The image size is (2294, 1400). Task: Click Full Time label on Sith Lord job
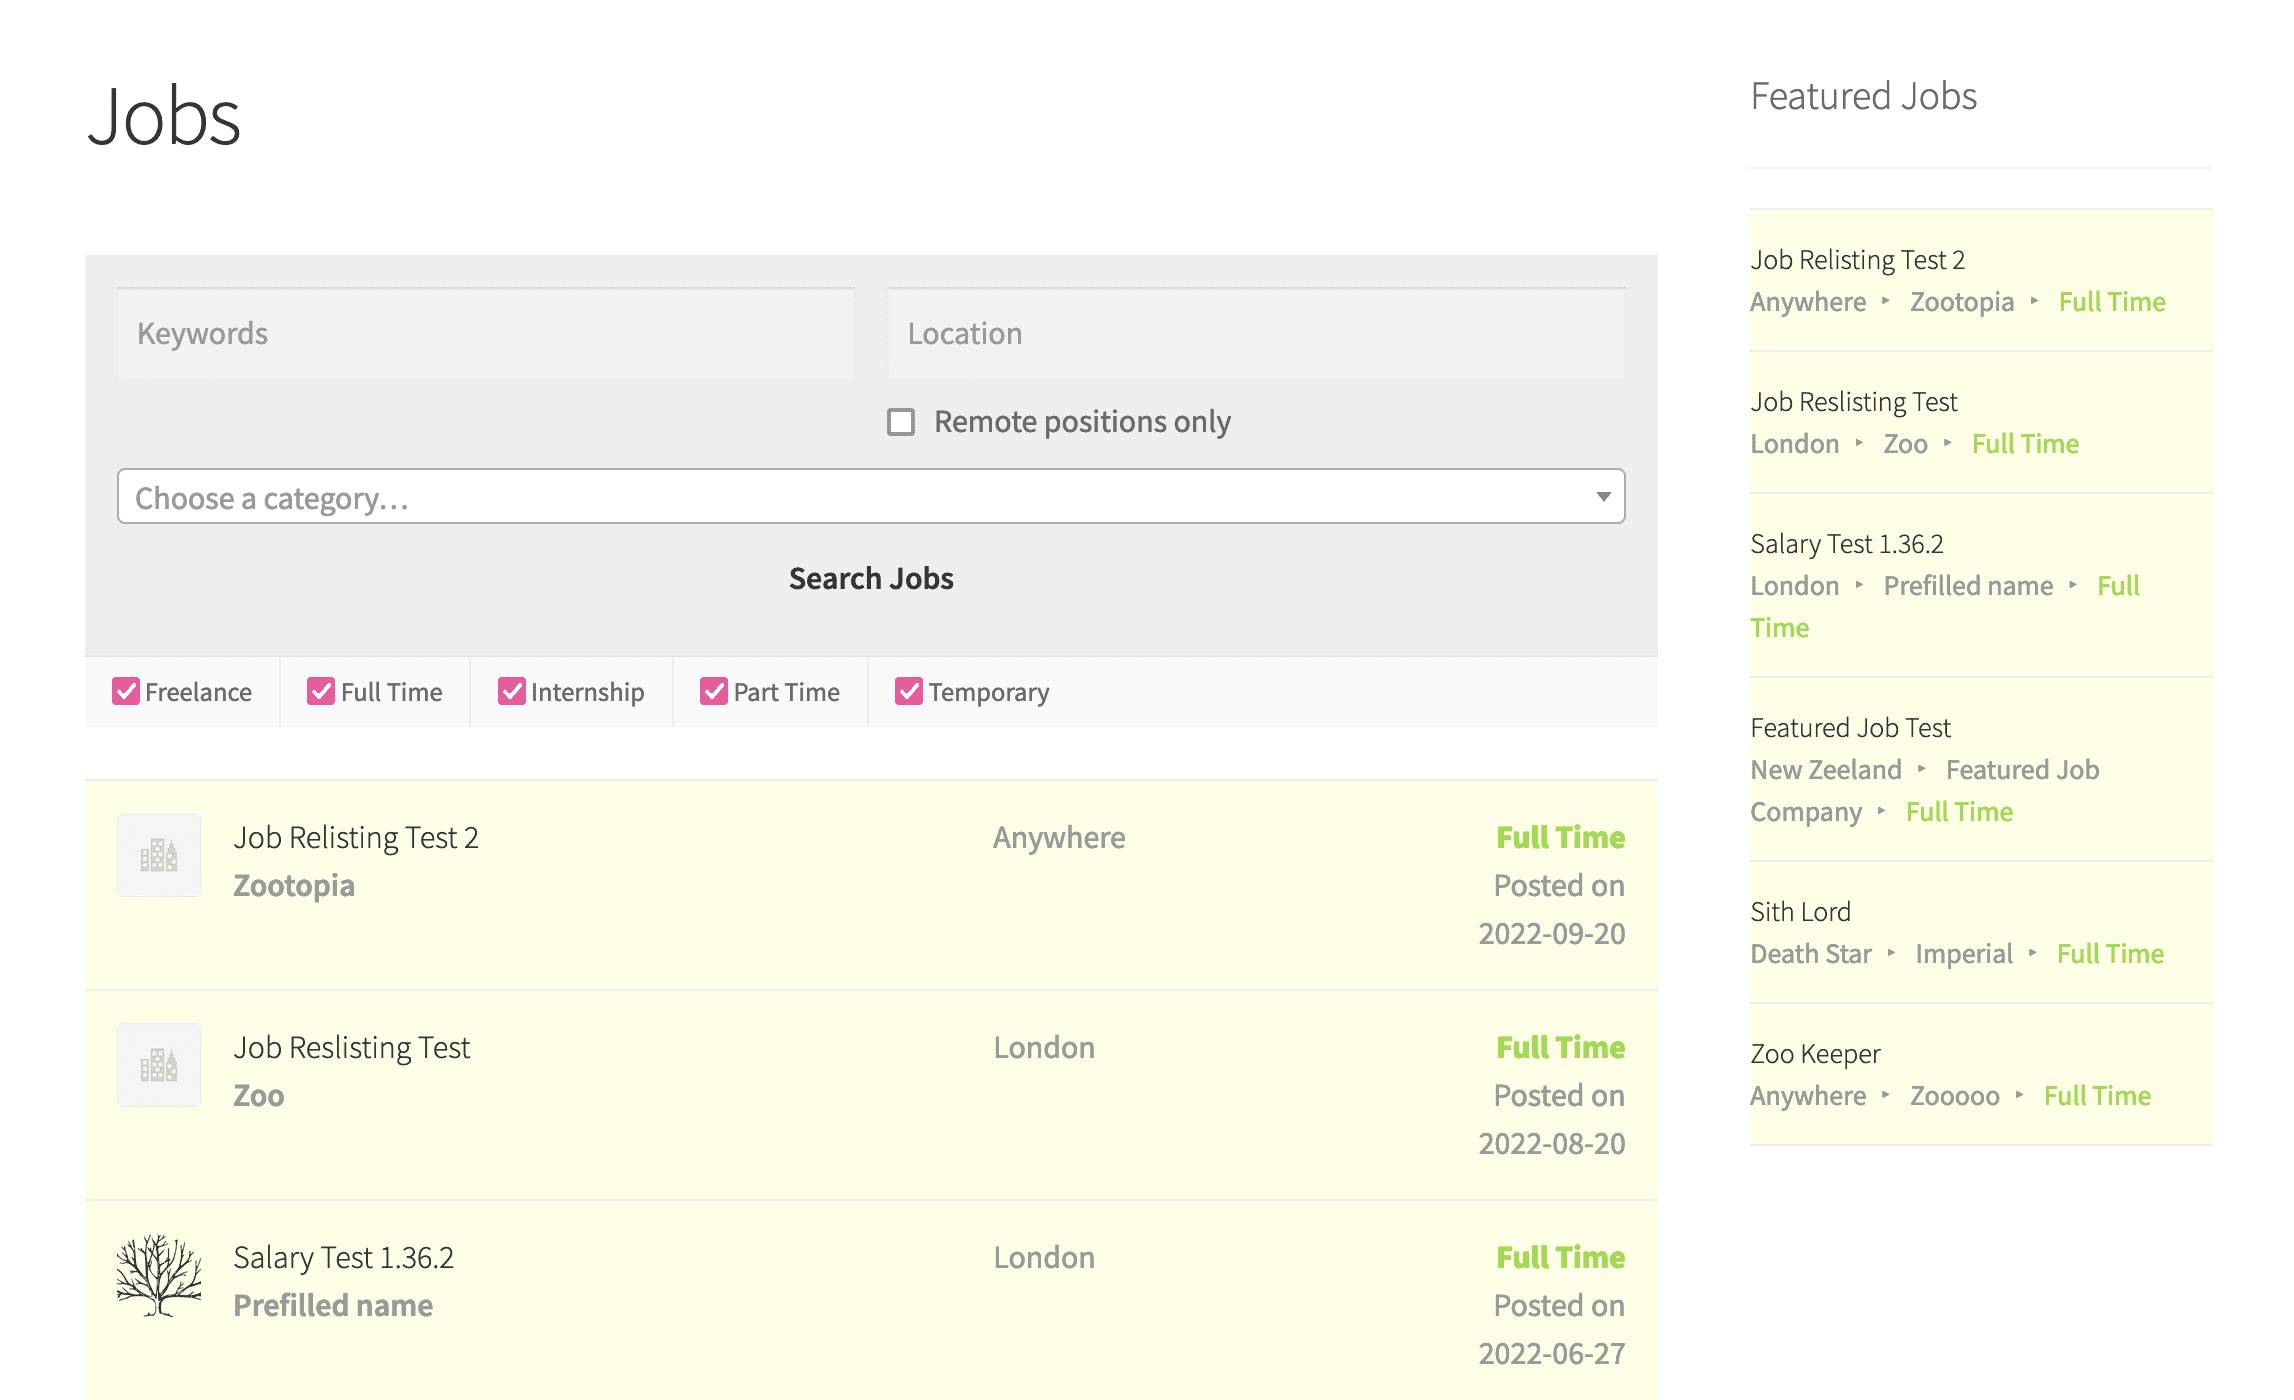(2110, 954)
